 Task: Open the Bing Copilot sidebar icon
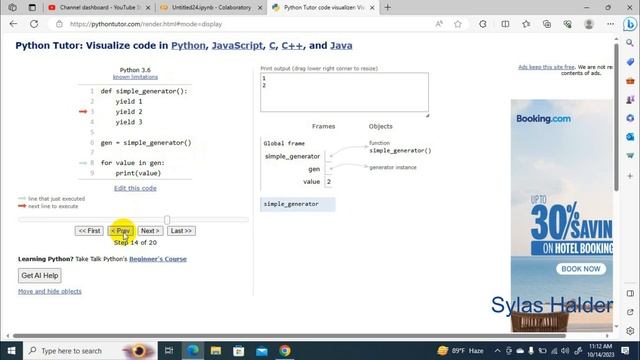[x=630, y=24]
